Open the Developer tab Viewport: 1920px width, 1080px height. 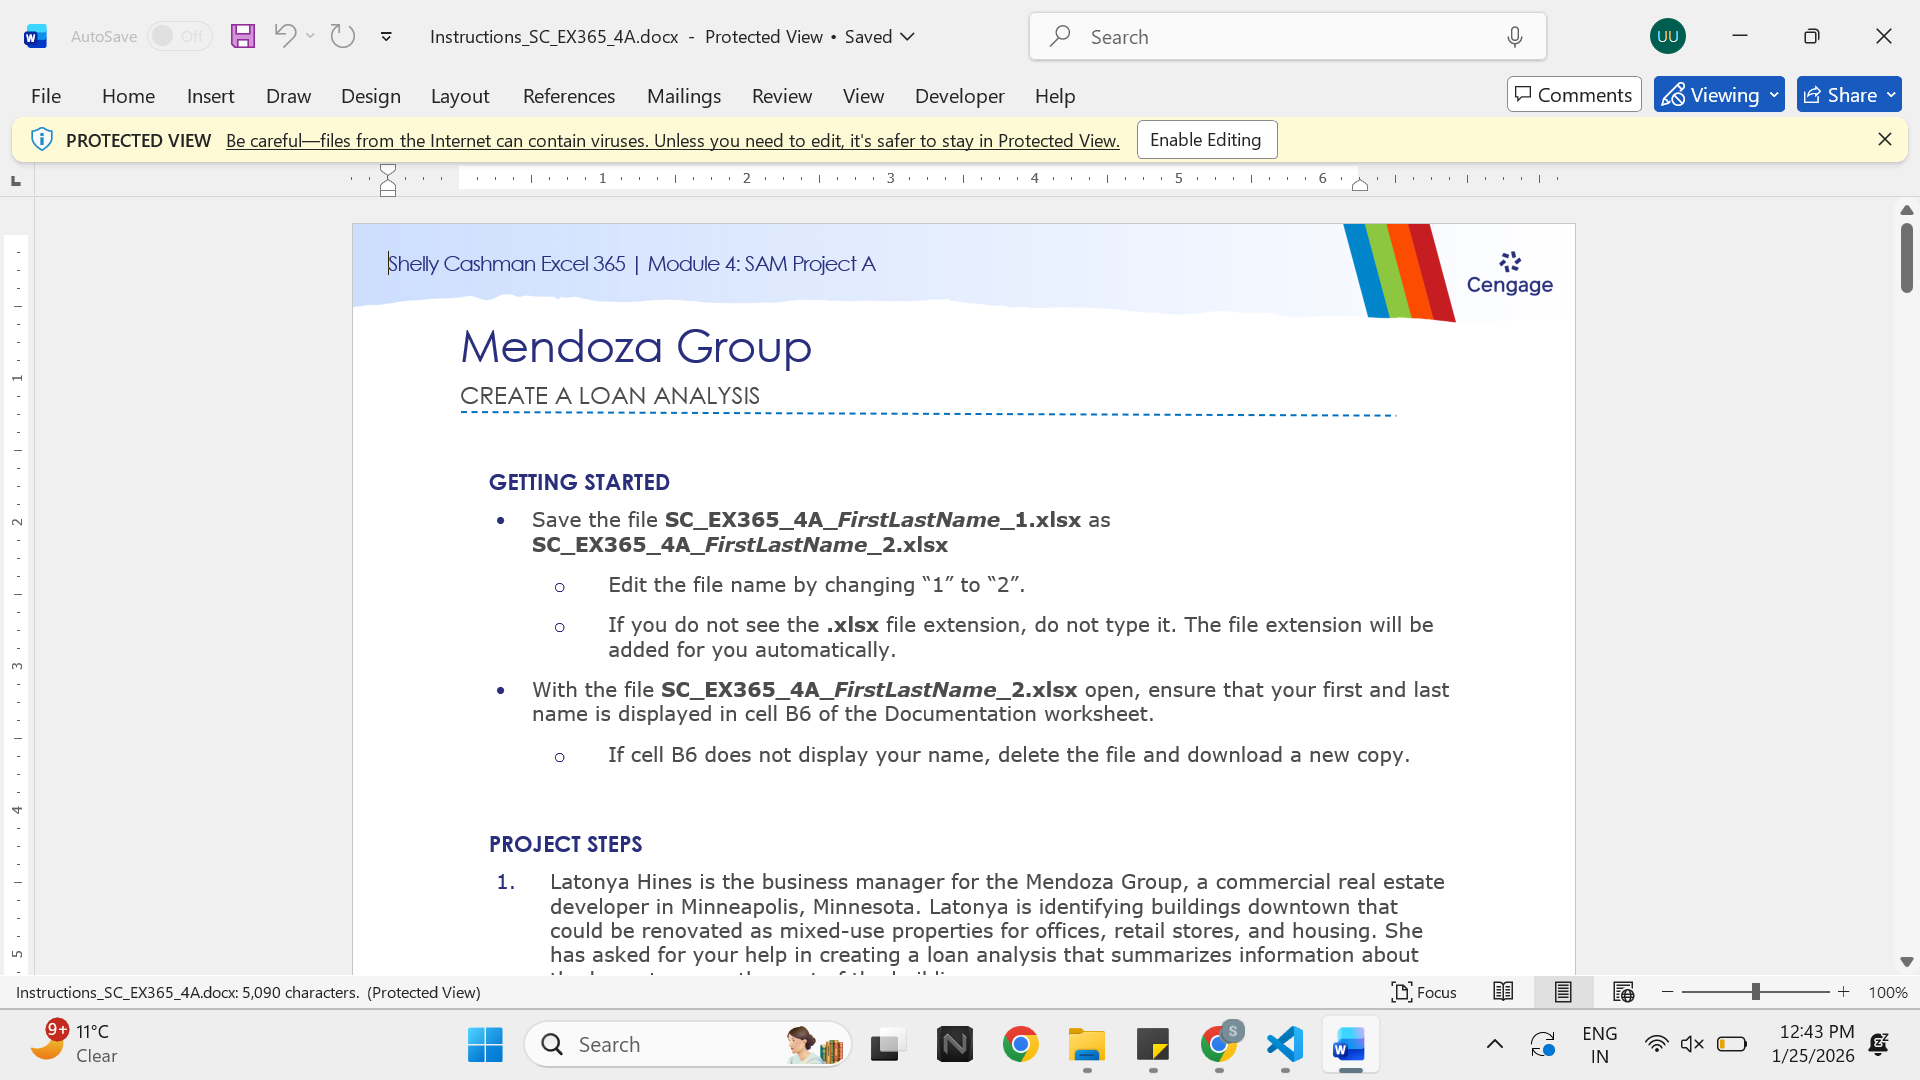point(959,96)
